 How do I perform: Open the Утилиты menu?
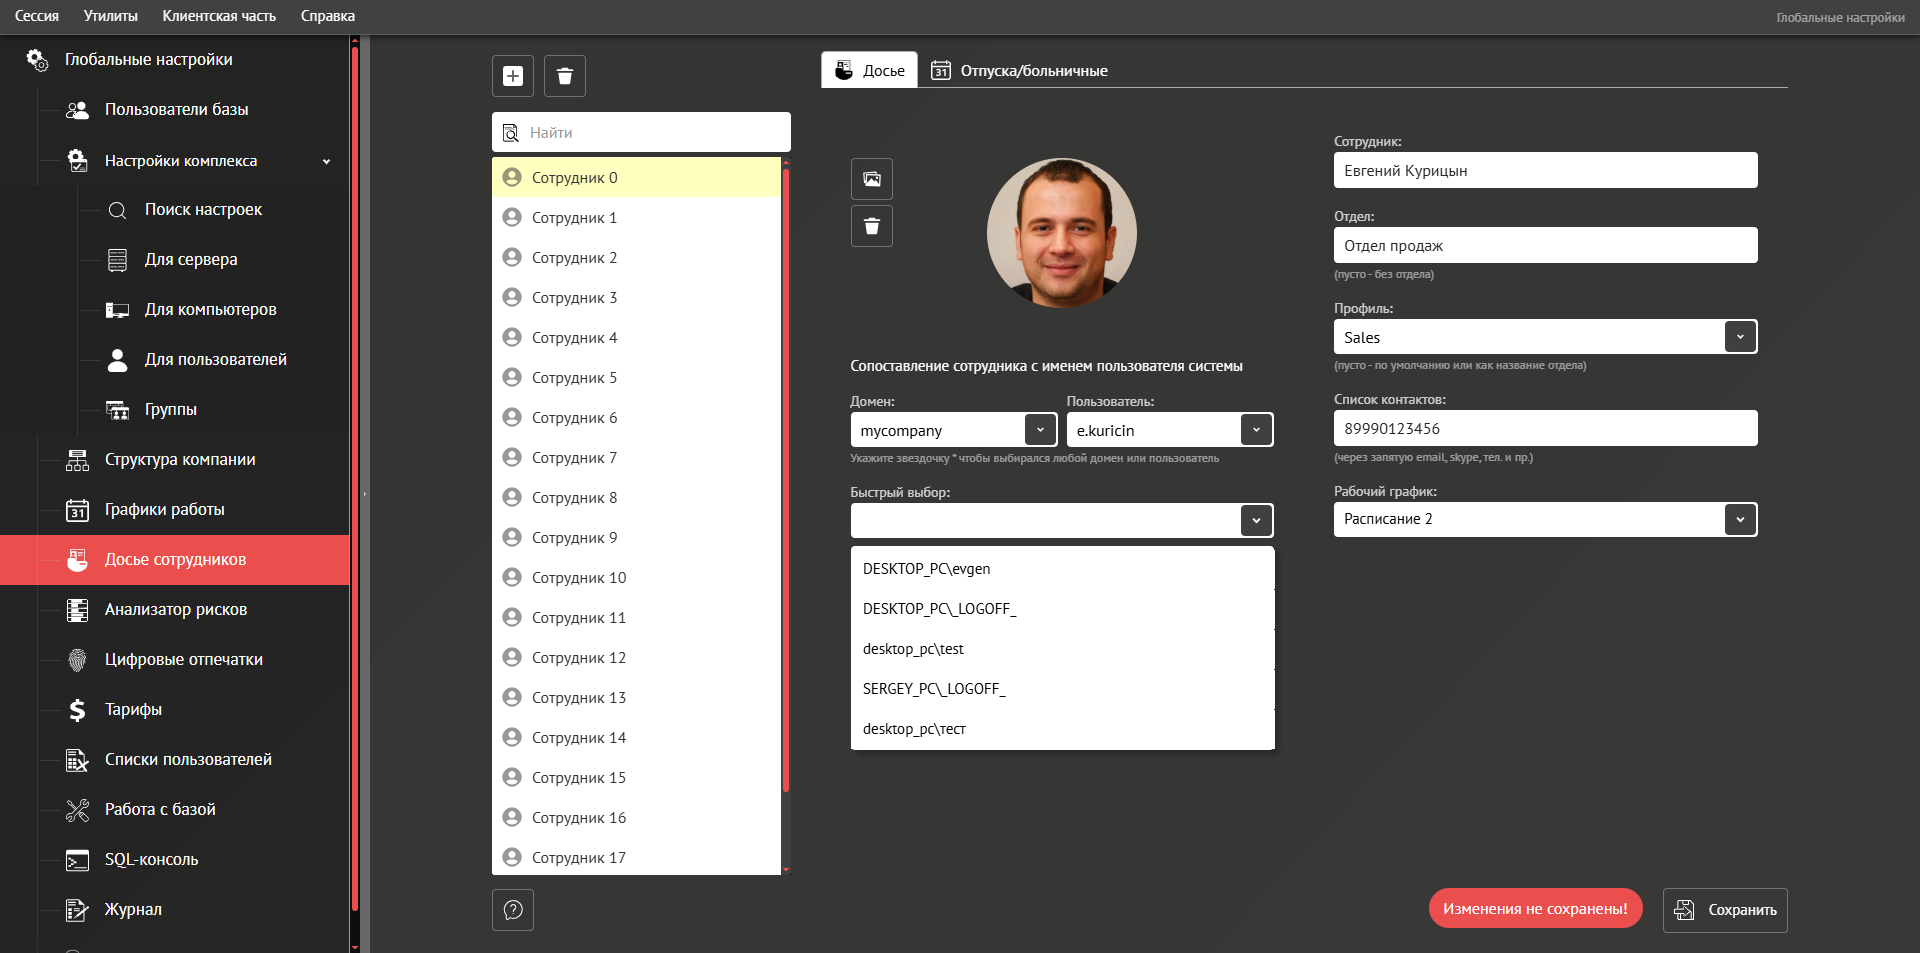[110, 16]
